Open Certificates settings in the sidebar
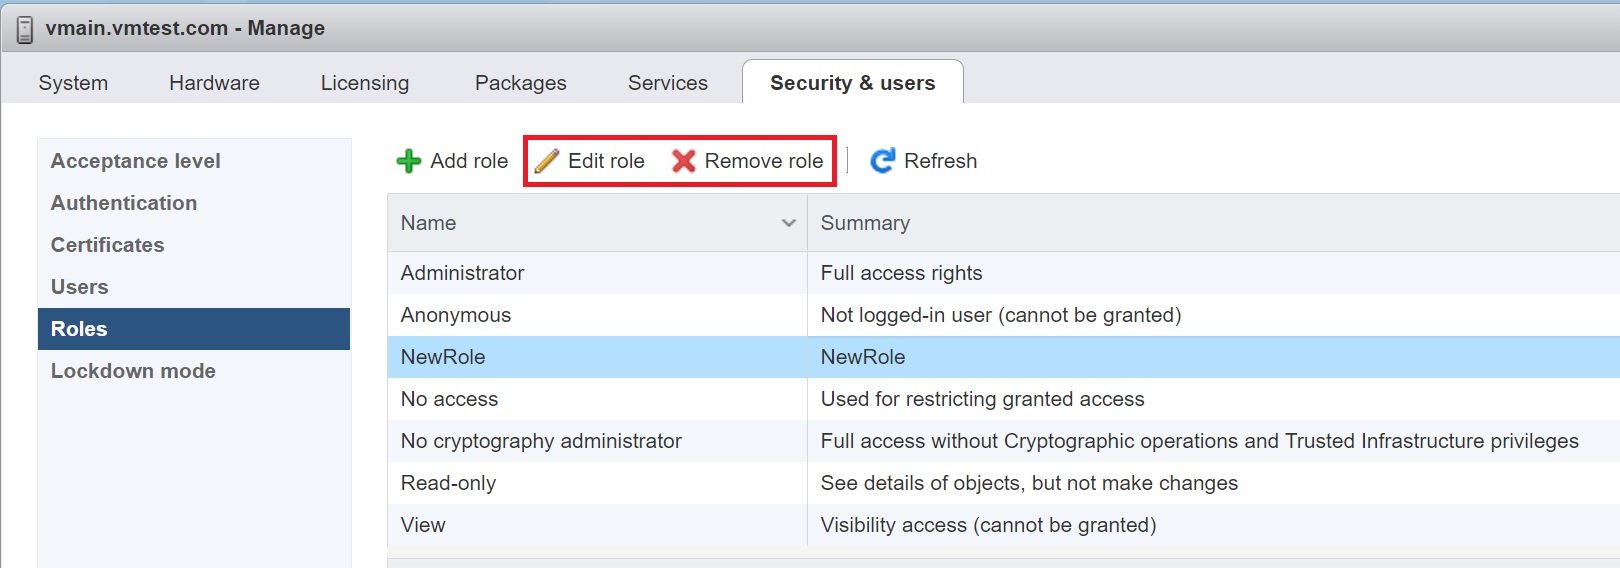 coord(108,245)
